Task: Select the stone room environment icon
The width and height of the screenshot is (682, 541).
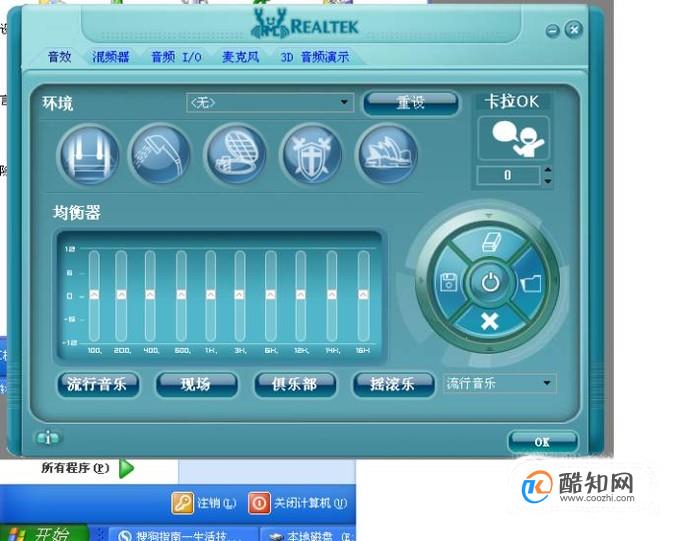Action: [x=88, y=155]
